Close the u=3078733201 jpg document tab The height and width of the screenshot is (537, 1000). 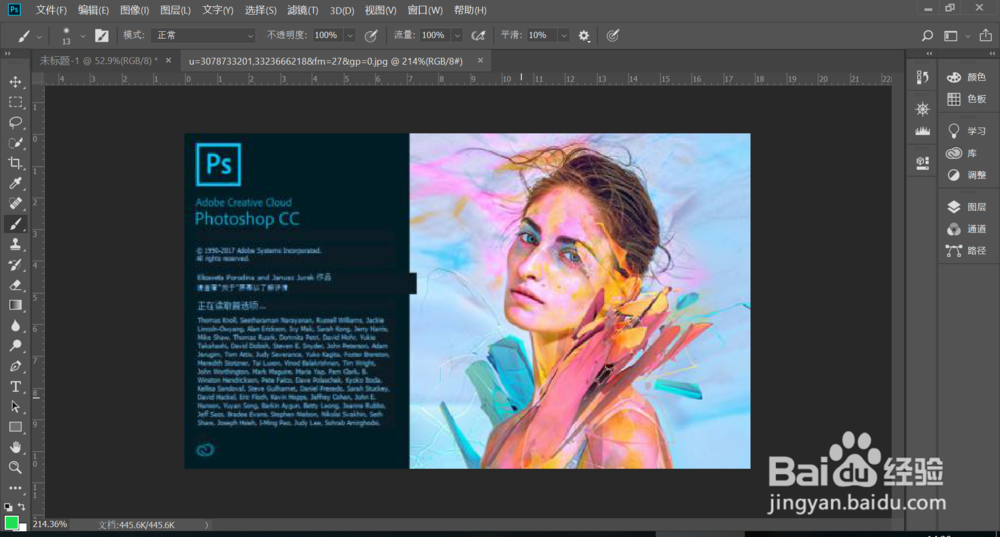tap(480, 61)
